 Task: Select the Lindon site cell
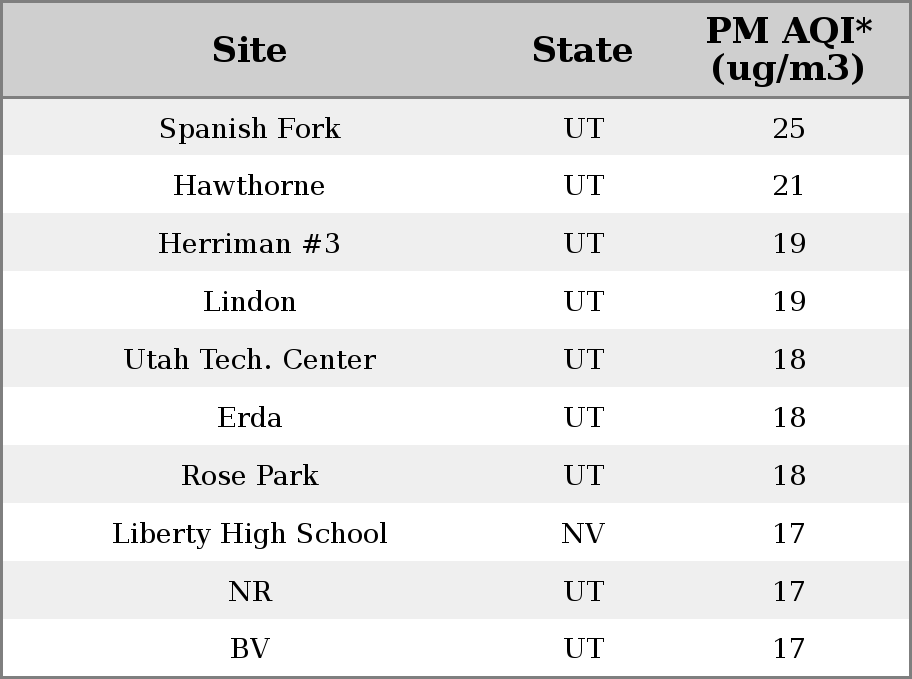pos(250,301)
